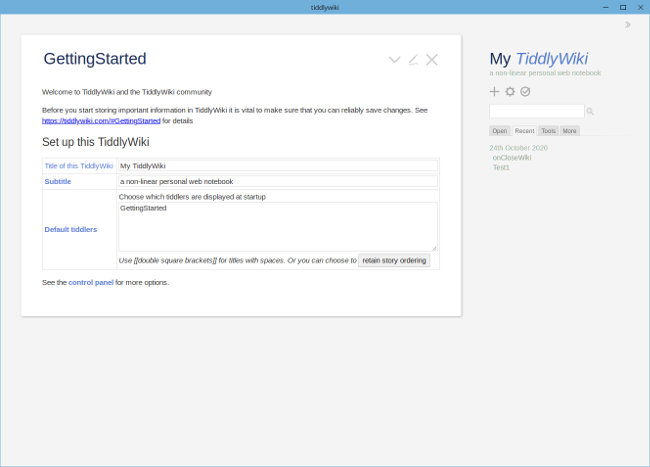Viewport: 650px width, 467px height.
Task: Click the Set up this TiddlyWiki heading
Action: coord(95,142)
